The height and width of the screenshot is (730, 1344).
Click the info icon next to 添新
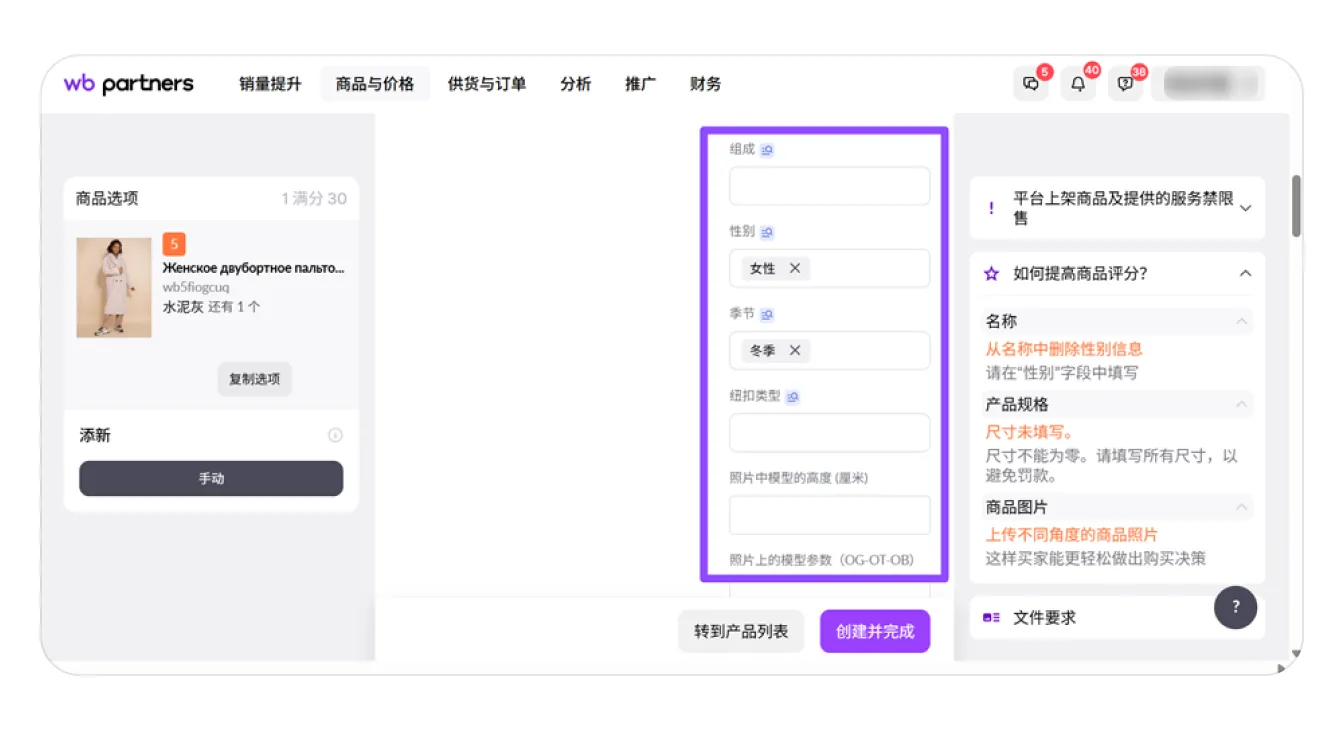click(335, 435)
